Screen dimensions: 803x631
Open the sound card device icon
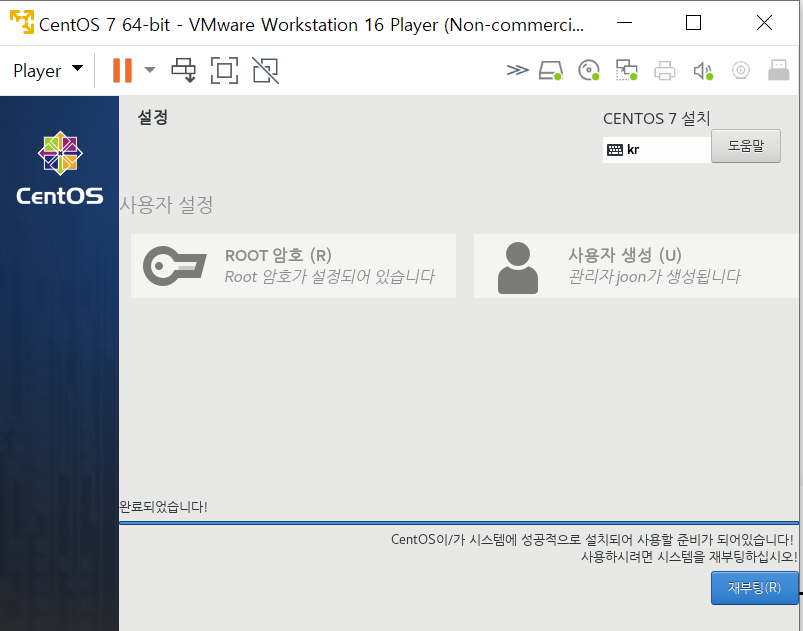[x=703, y=70]
